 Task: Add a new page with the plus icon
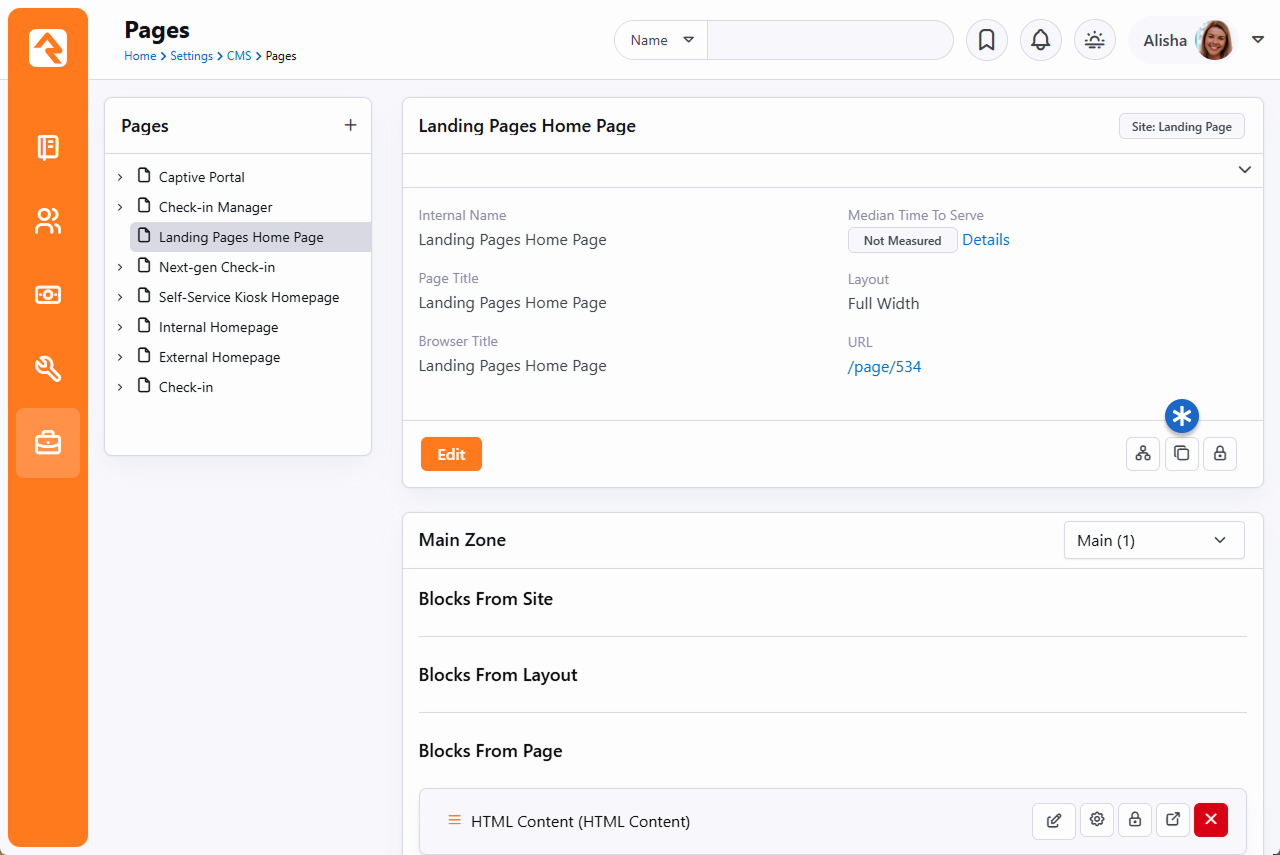coord(350,125)
